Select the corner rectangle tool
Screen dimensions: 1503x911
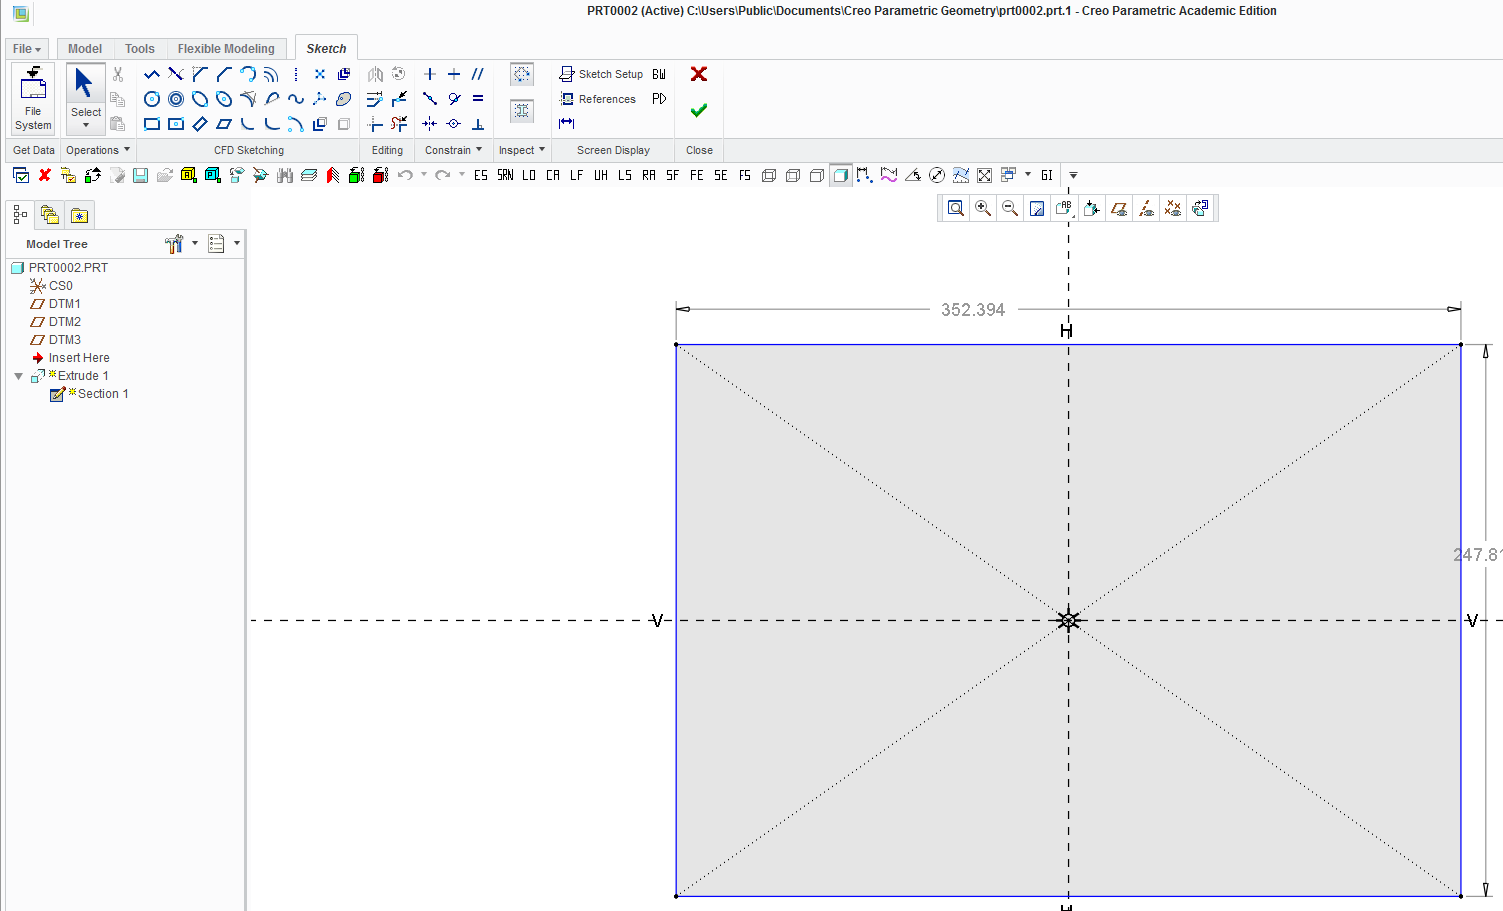152,124
